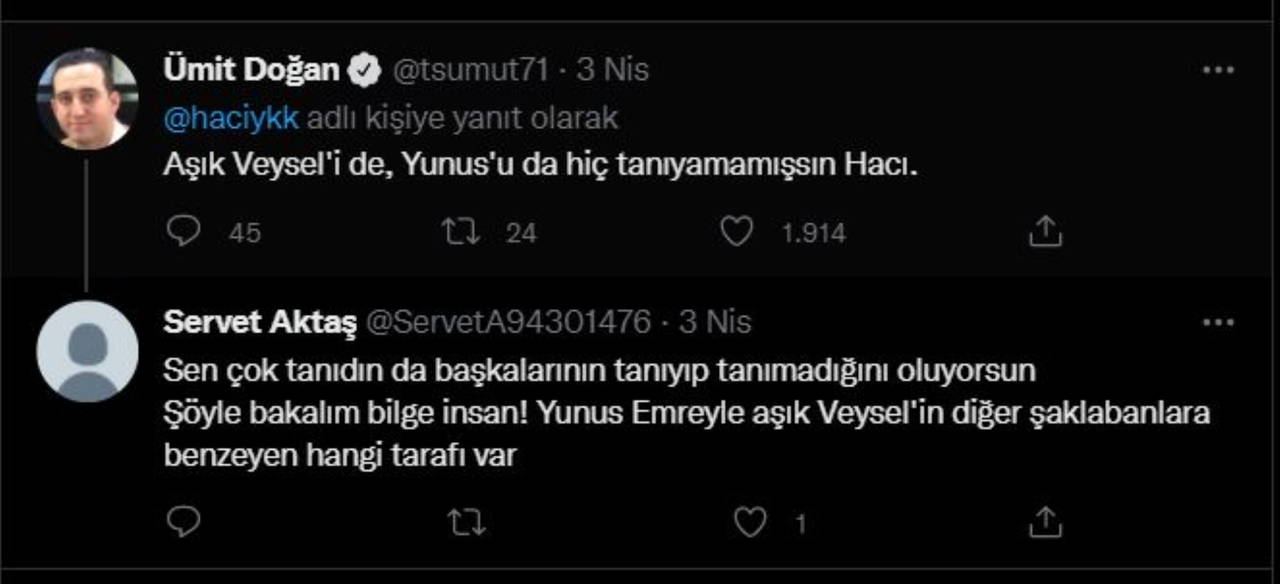This screenshot has width=1280, height=584.
Task: Click Servet Aktaş's default avatar
Action: pyautogui.click(x=87, y=351)
